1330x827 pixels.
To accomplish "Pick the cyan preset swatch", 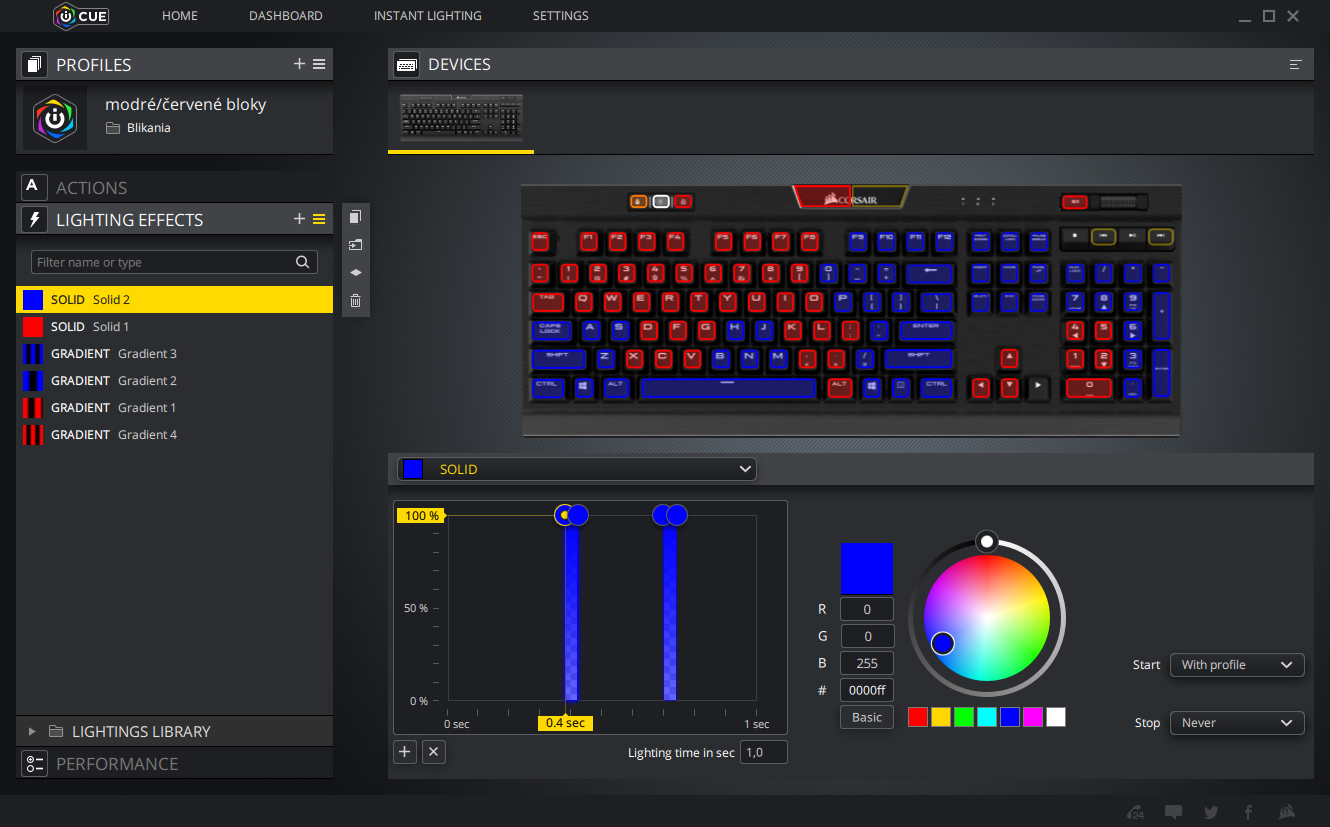I will tap(987, 717).
